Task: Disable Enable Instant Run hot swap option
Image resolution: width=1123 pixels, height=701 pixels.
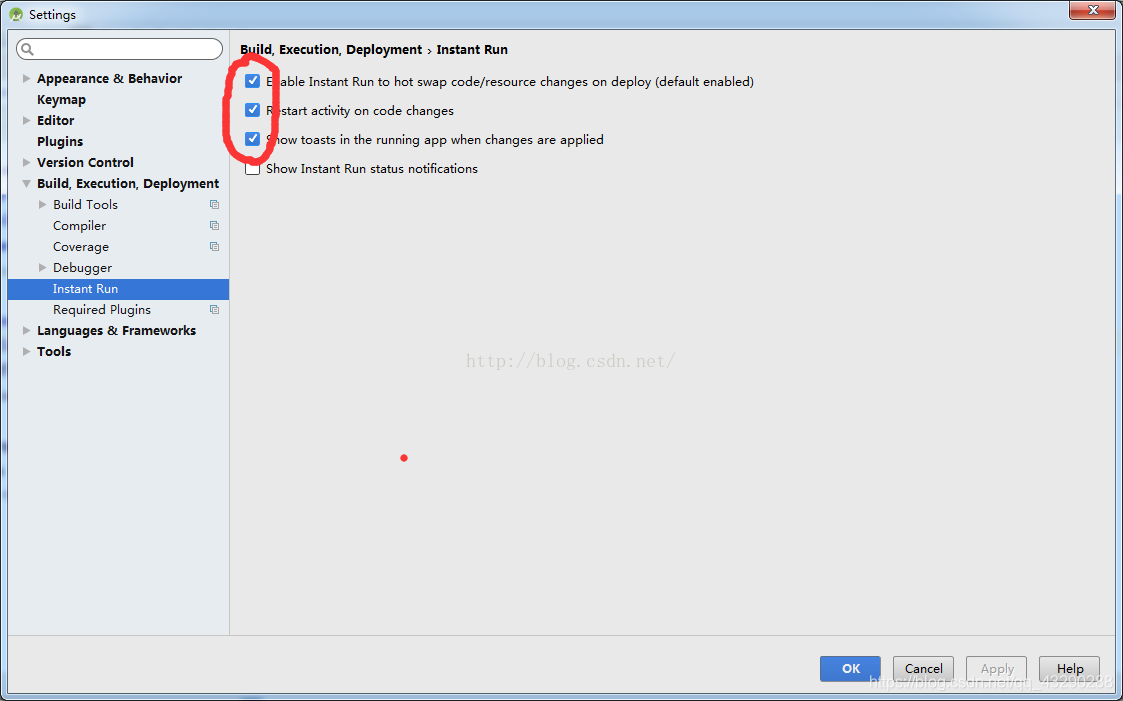Action: tap(252, 81)
